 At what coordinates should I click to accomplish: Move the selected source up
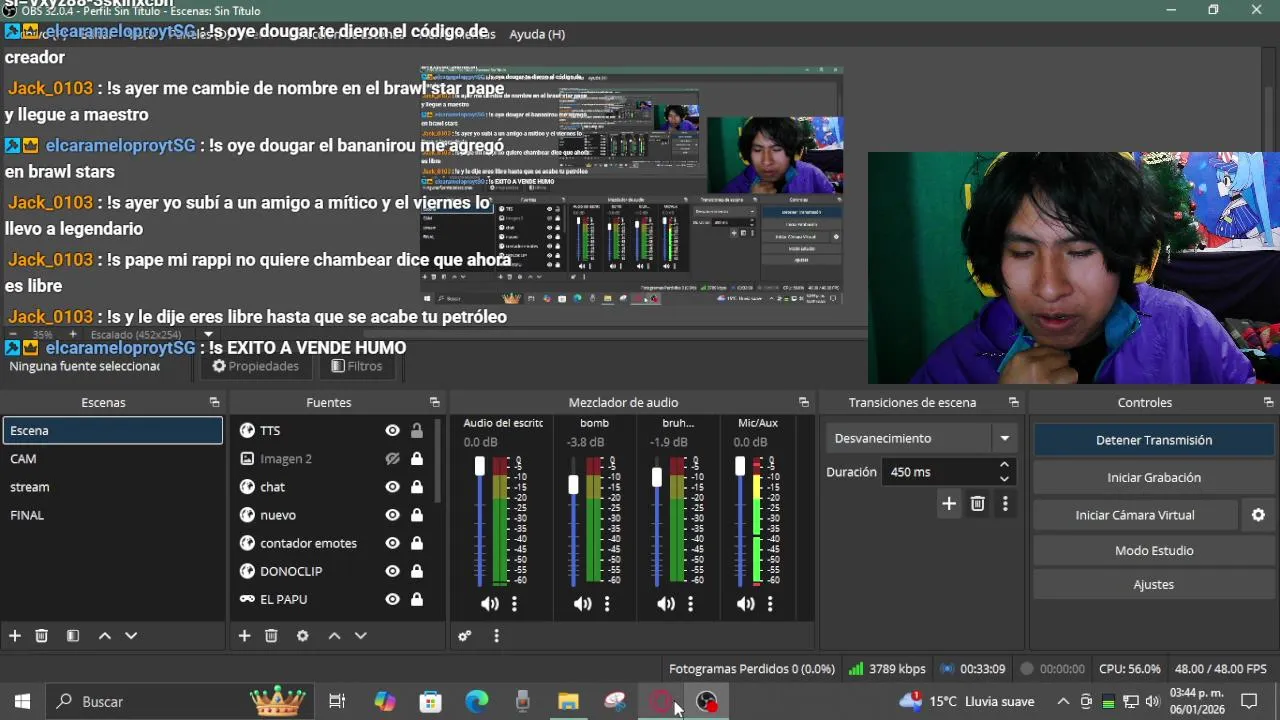click(x=334, y=636)
